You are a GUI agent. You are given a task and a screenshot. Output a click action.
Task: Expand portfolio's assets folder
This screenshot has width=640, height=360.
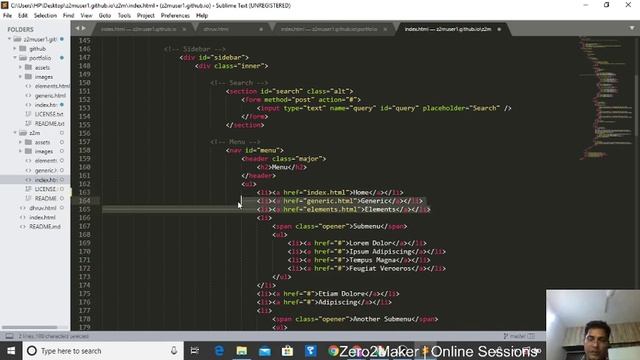click(20, 67)
